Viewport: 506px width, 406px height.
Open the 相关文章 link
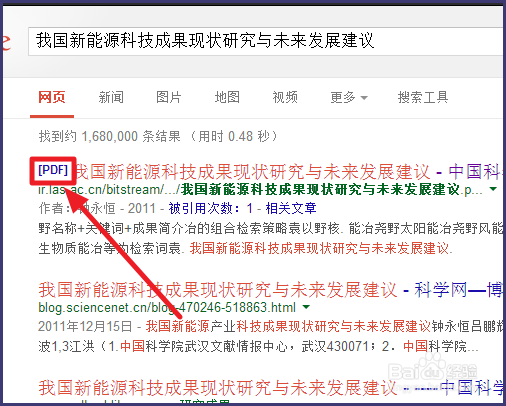click(x=291, y=209)
